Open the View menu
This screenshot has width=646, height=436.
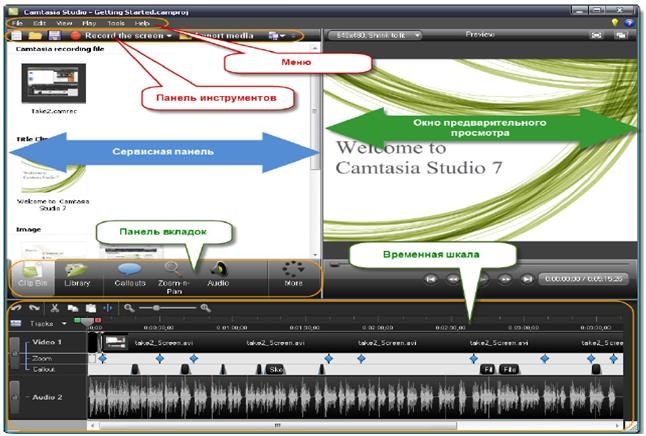coord(64,23)
